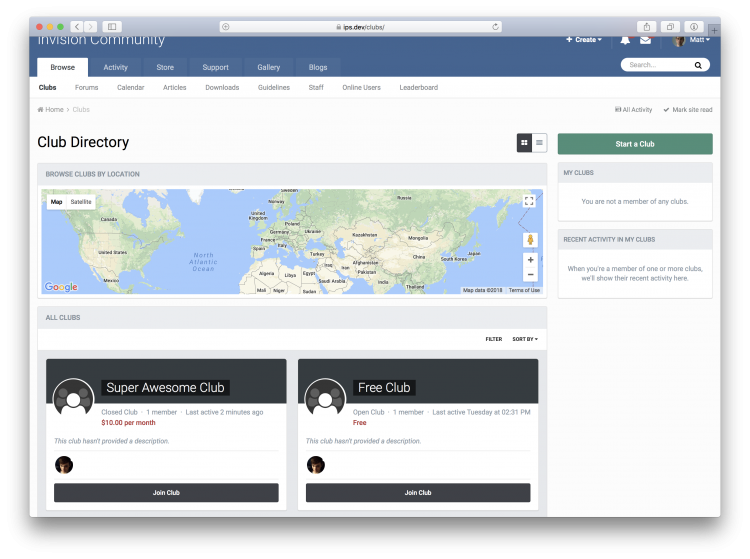Select the Support tab
750x559 pixels.
tap(215, 67)
